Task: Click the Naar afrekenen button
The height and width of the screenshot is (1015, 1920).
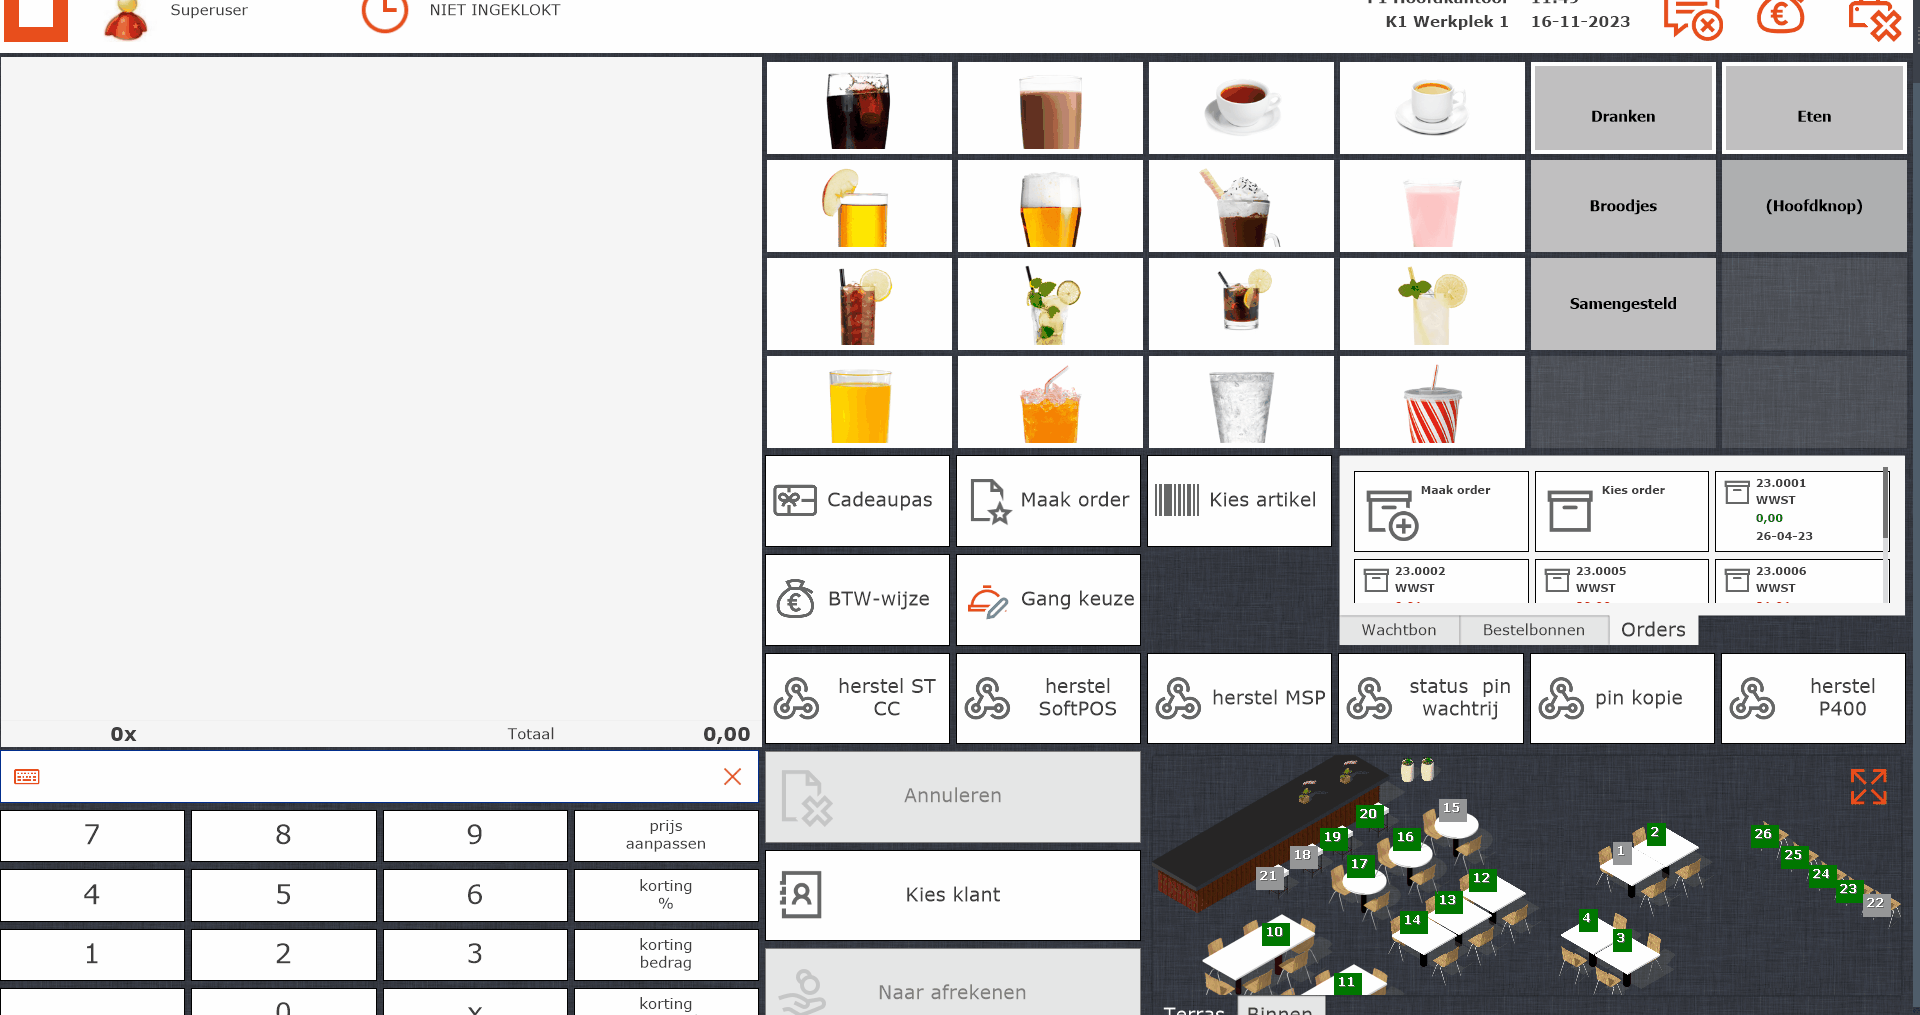Action: click(952, 983)
